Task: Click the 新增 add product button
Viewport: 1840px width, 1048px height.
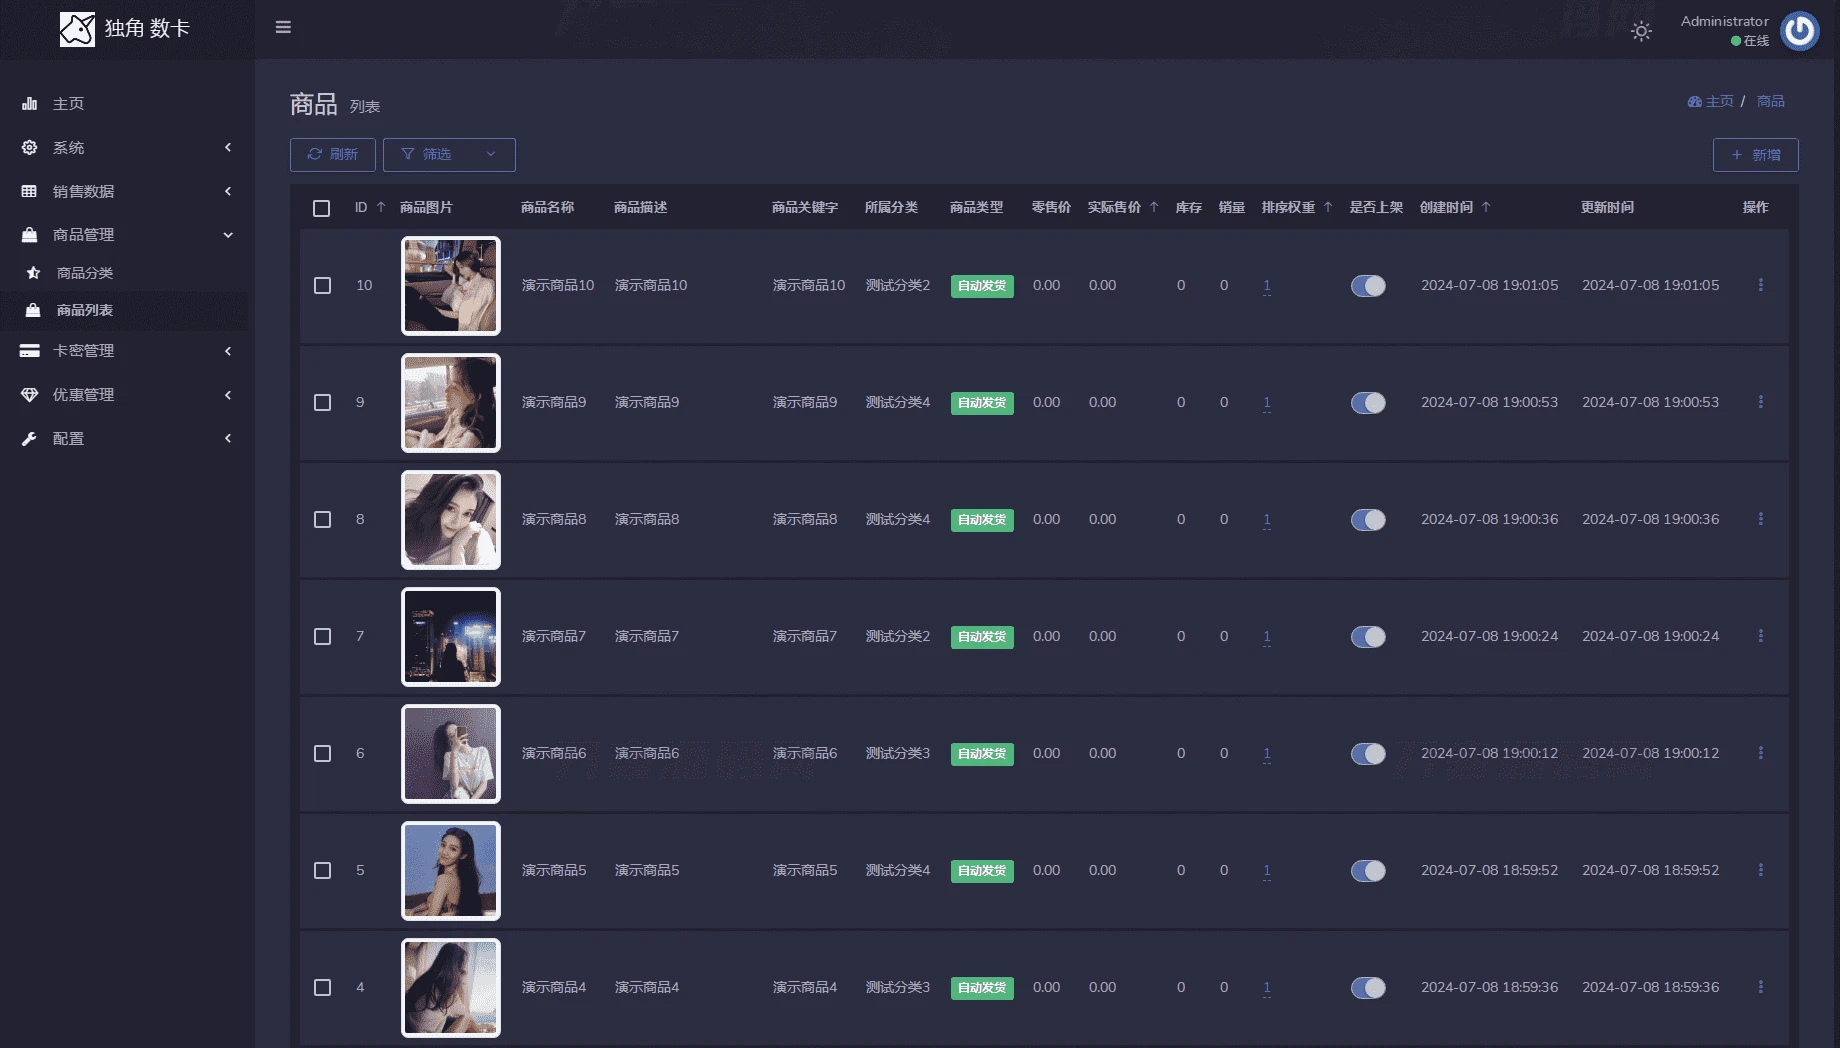Action: coord(1755,155)
